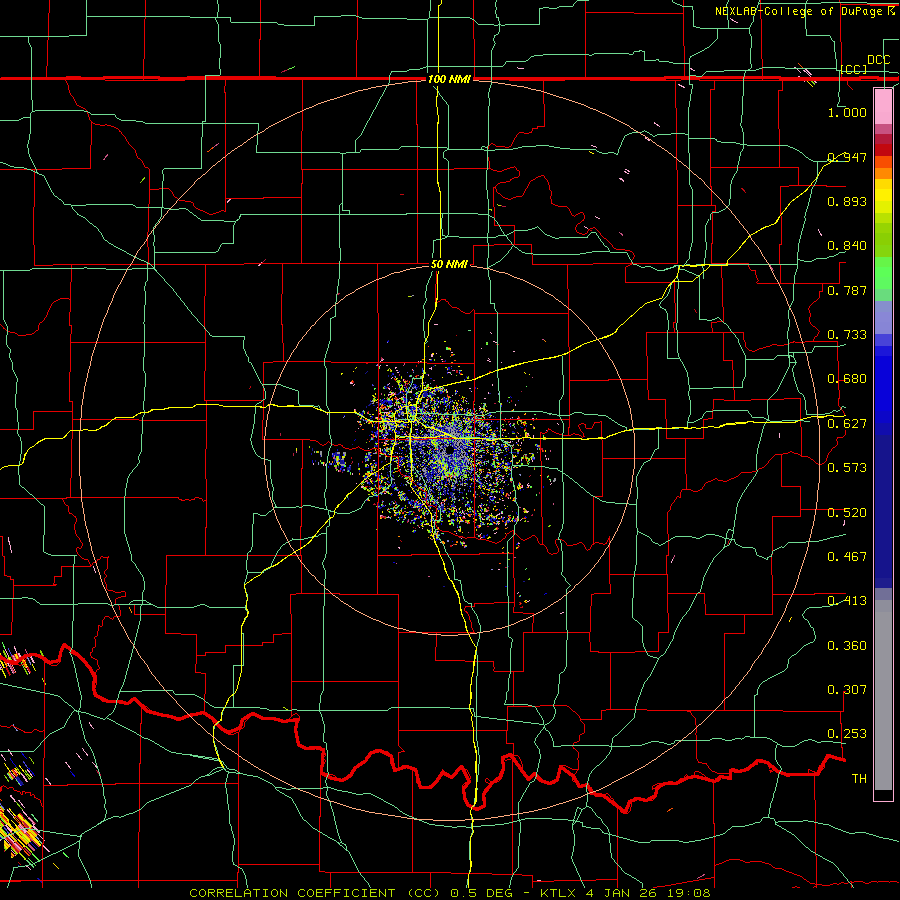Screen dimensions: 900x900
Task: Click the gray low-value color bar segment
Action: (x=883, y=695)
